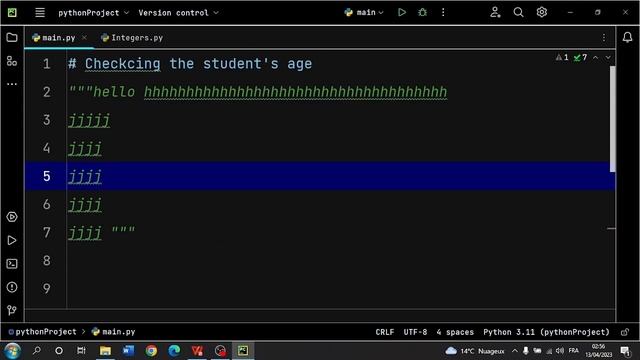Viewport: 640px width, 360px height.
Task: Change indent setting 4 spaces
Action: (455, 332)
